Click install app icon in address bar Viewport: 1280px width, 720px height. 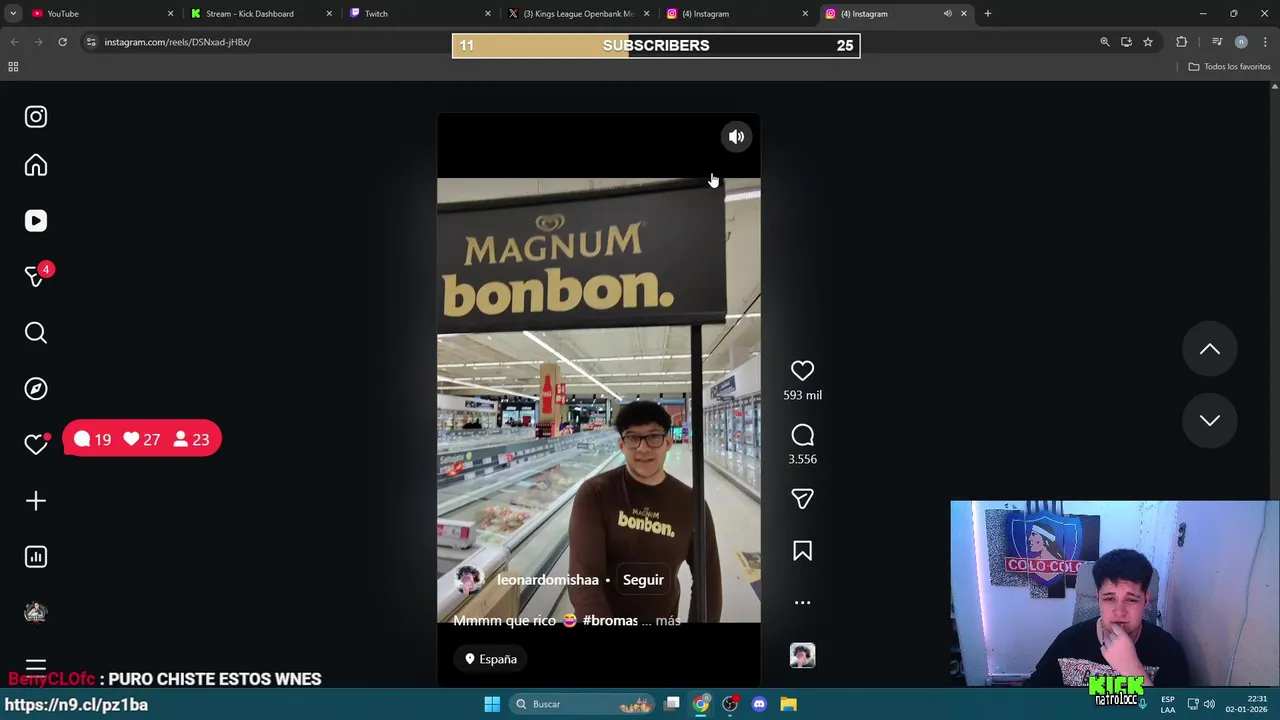[1126, 42]
